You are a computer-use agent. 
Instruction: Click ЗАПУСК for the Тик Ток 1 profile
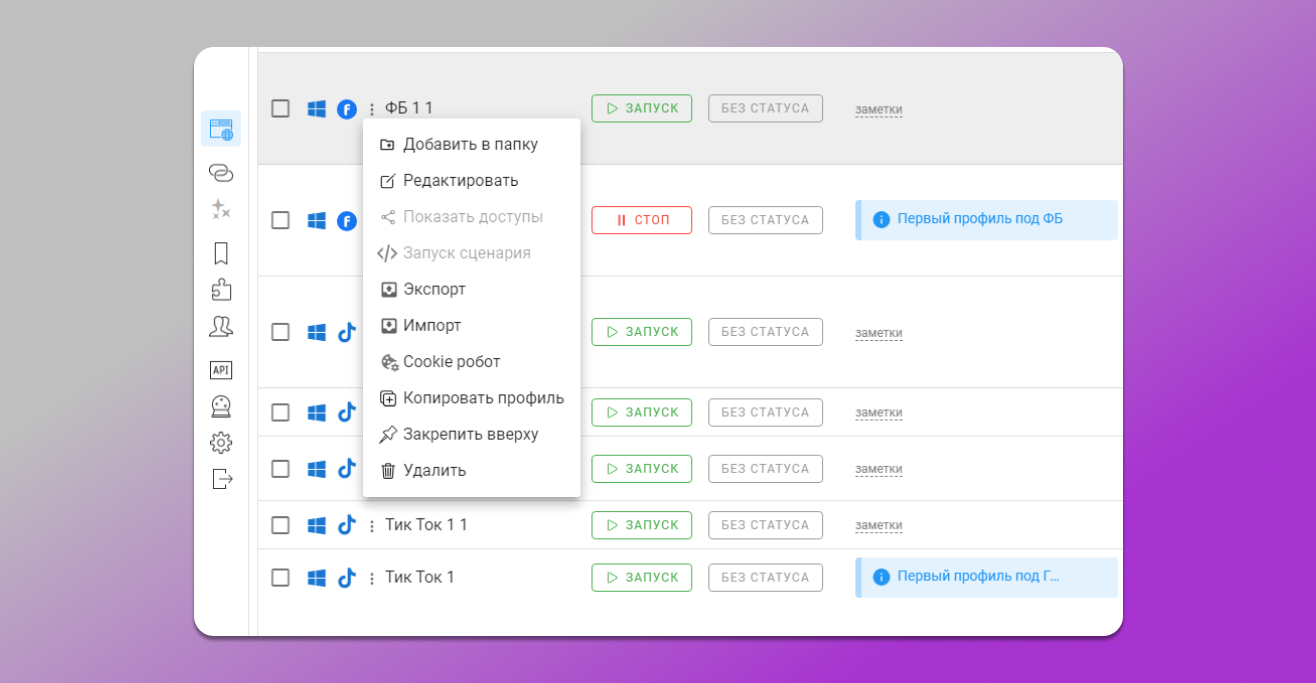coord(641,577)
